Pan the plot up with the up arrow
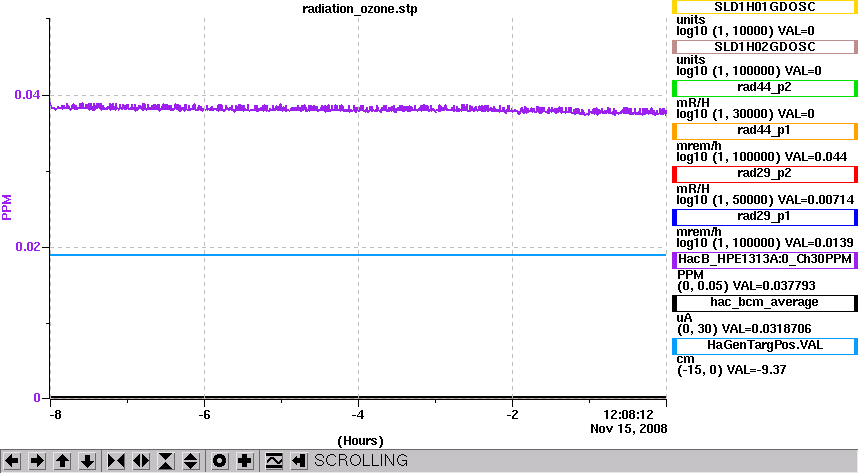This screenshot has width=858, height=473. (62, 461)
